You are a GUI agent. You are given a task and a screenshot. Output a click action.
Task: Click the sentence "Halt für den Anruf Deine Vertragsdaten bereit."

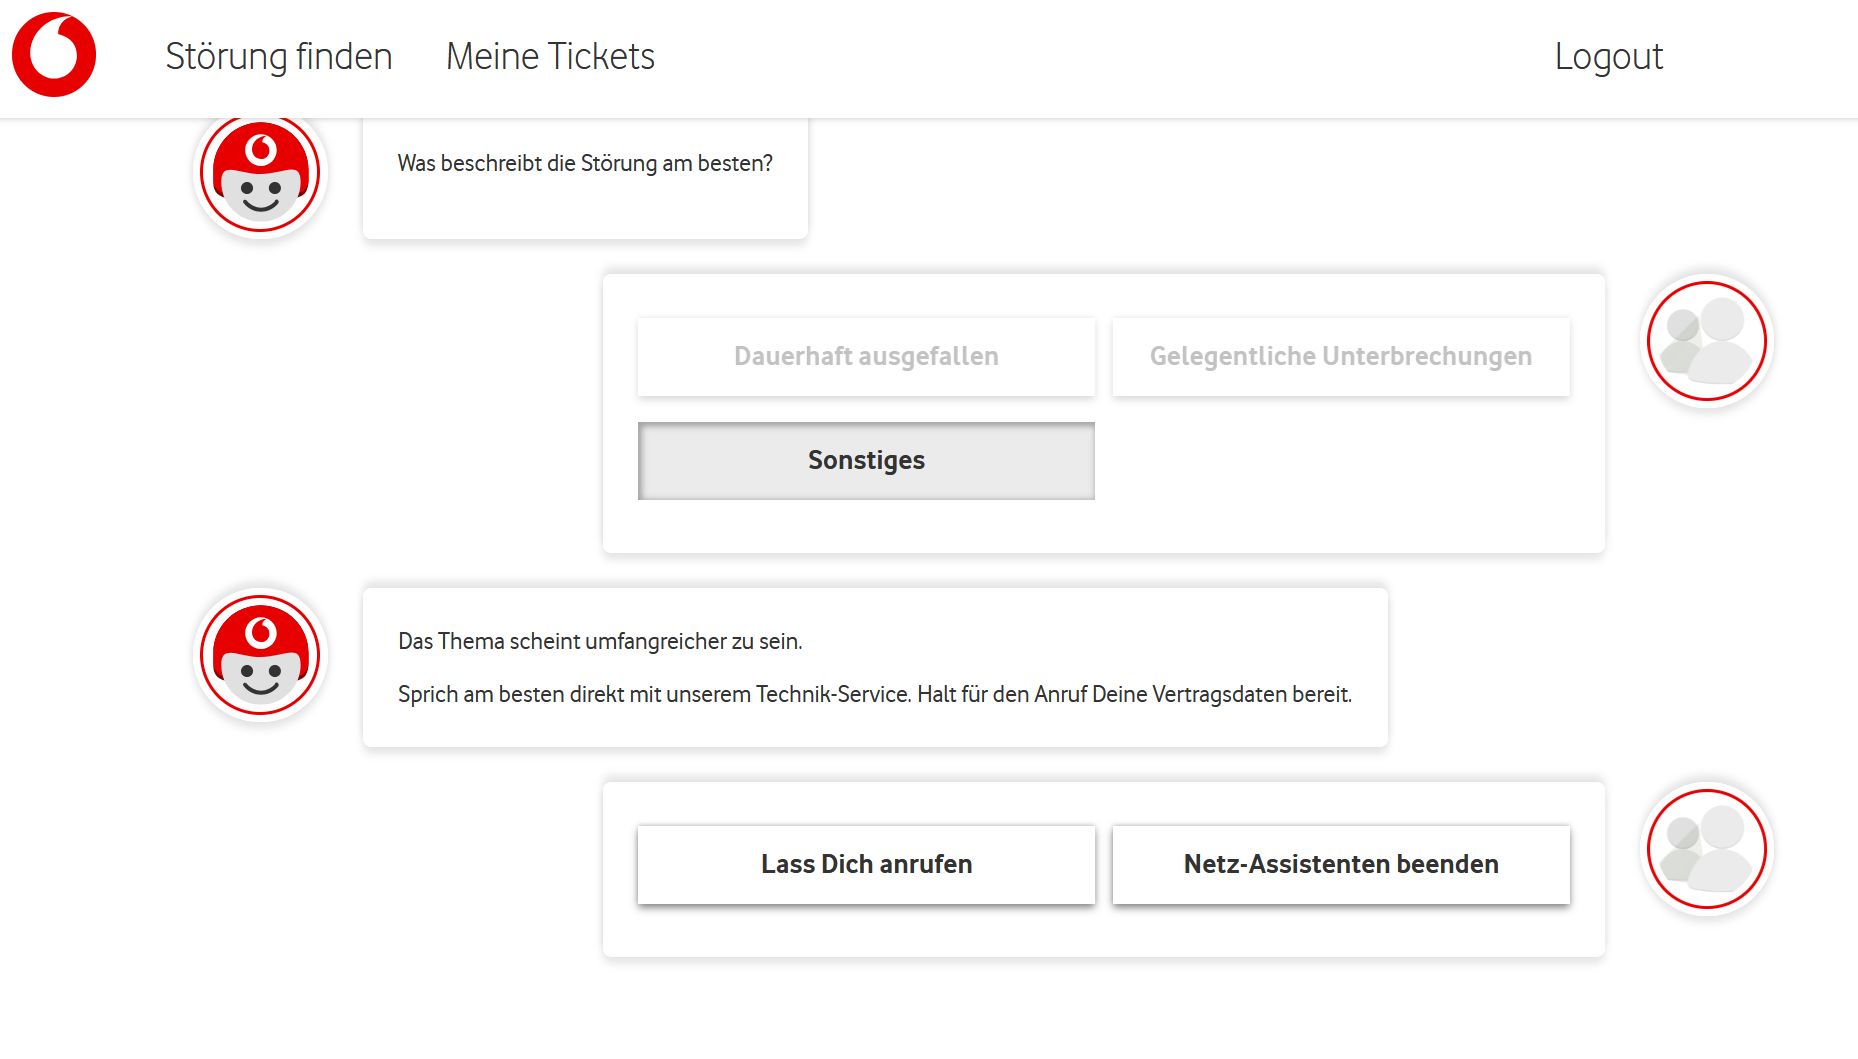pyautogui.click(x=1134, y=695)
